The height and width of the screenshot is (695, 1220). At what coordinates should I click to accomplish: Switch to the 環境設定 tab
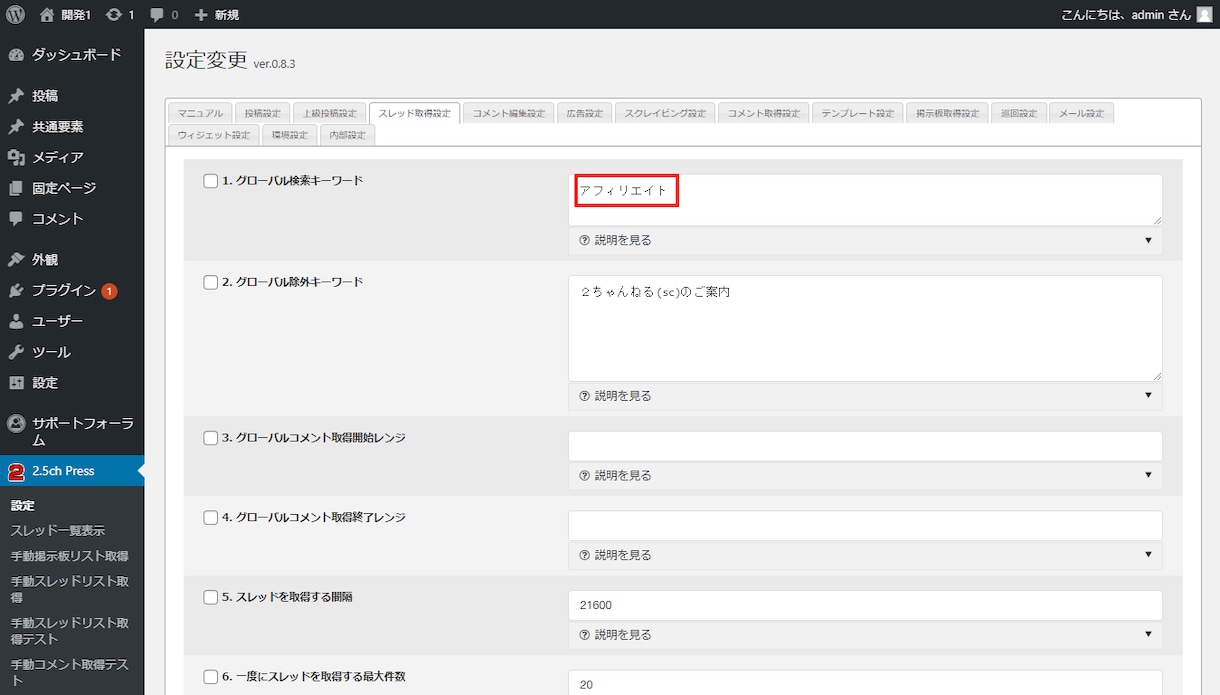[290, 134]
